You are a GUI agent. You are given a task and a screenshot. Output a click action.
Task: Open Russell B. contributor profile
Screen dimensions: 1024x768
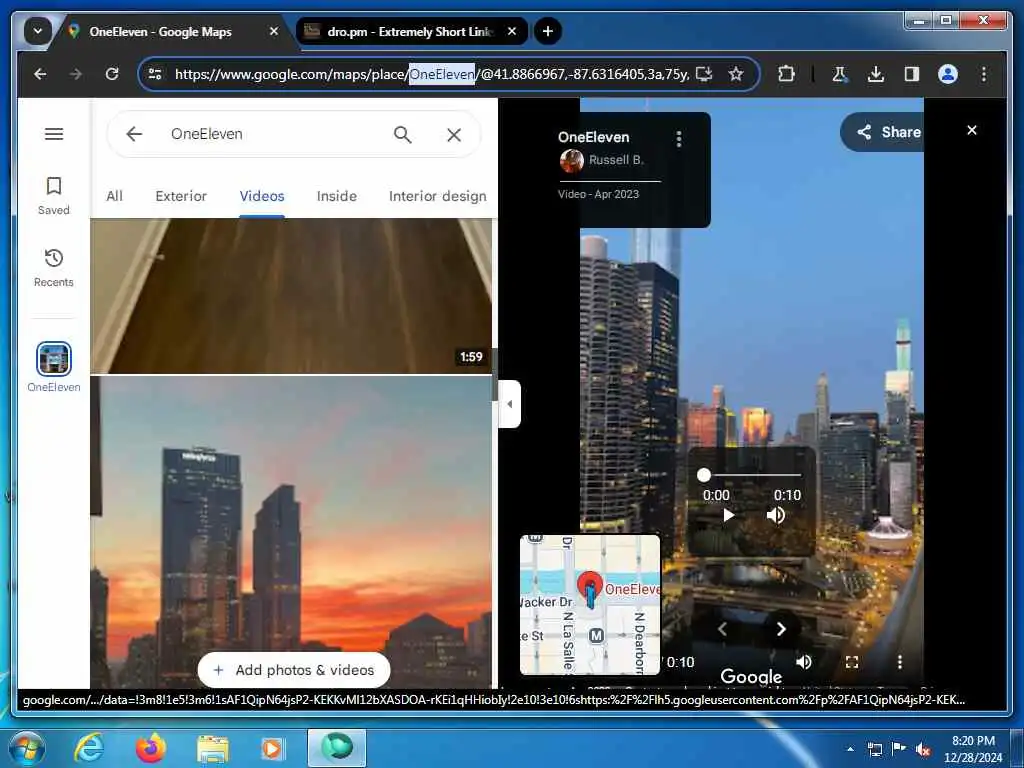coord(602,160)
